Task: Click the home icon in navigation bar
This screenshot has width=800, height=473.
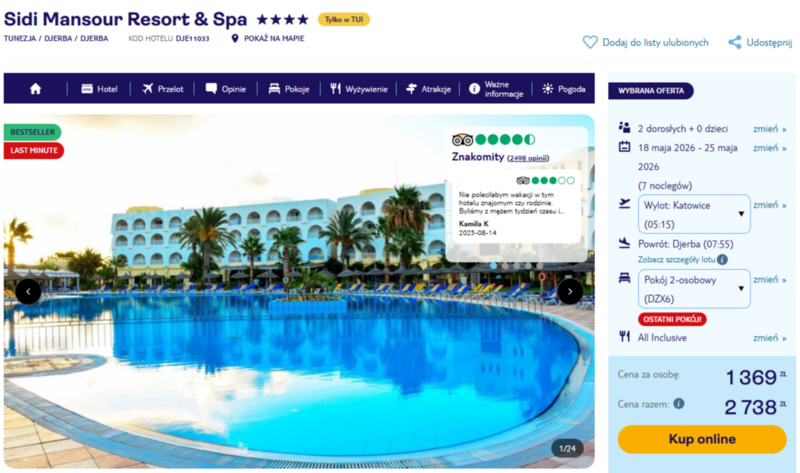Action: tap(35, 89)
